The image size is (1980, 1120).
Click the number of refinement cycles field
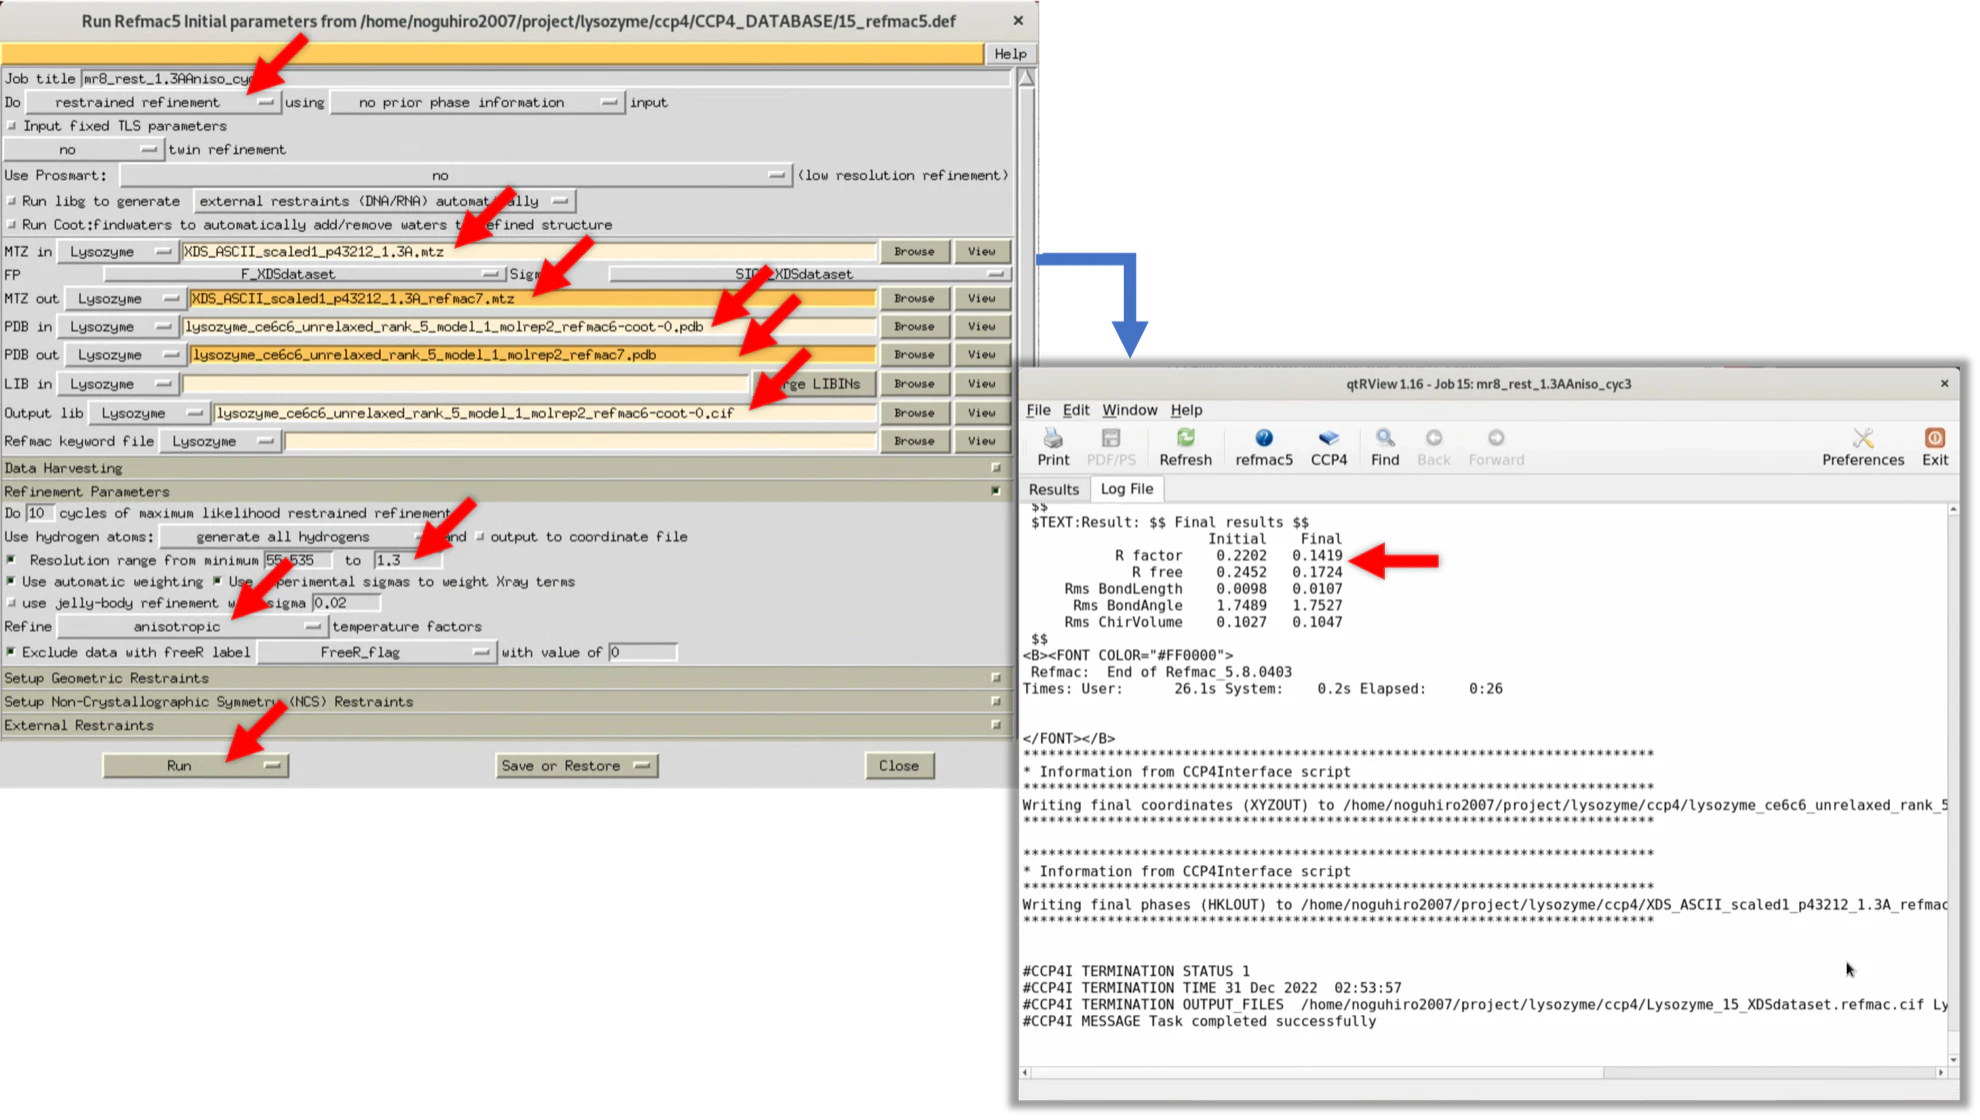tap(38, 513)
